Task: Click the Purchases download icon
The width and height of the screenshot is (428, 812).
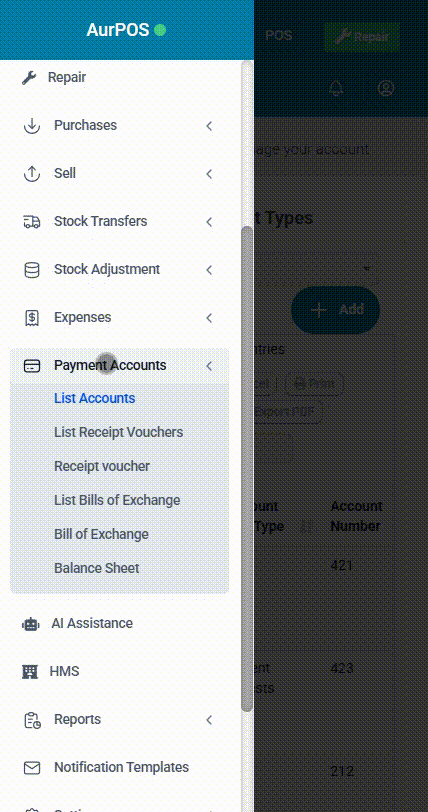Action: [x=32, y=126]
